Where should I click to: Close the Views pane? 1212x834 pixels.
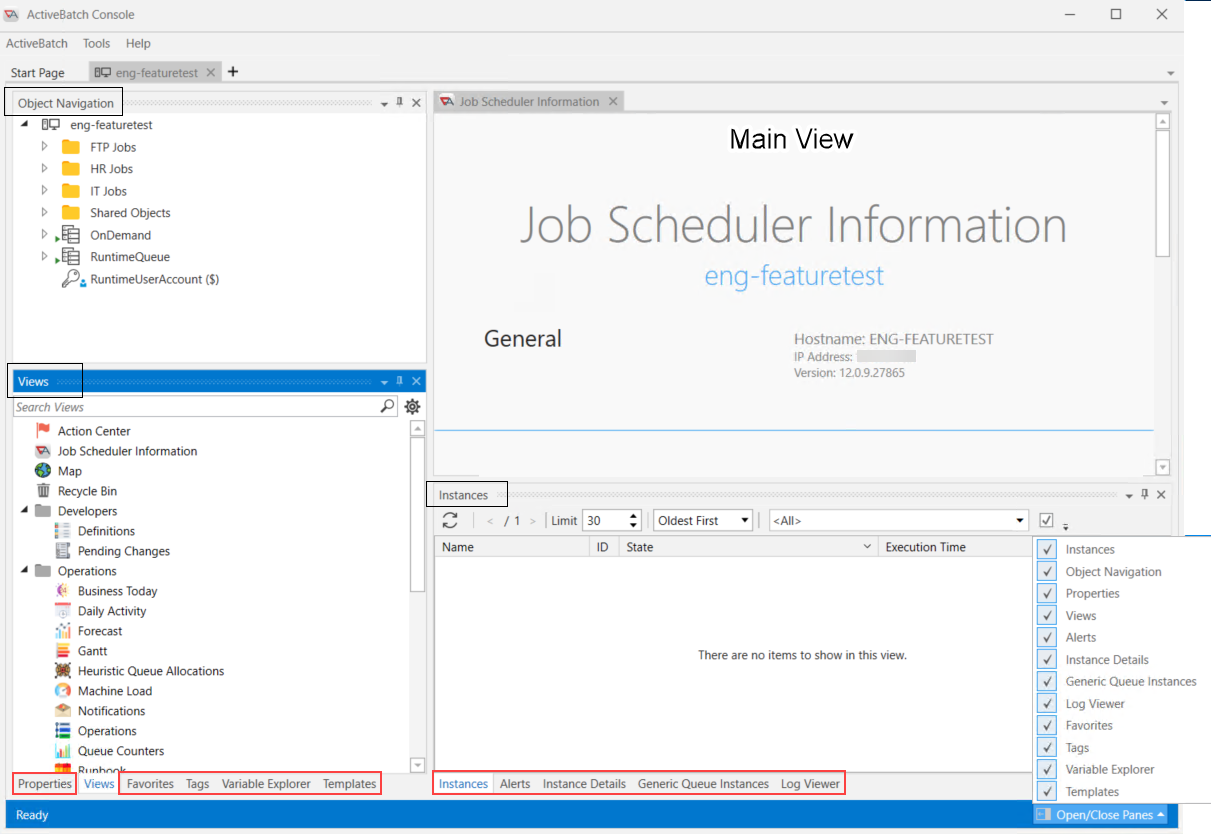(x=416, y=382)
